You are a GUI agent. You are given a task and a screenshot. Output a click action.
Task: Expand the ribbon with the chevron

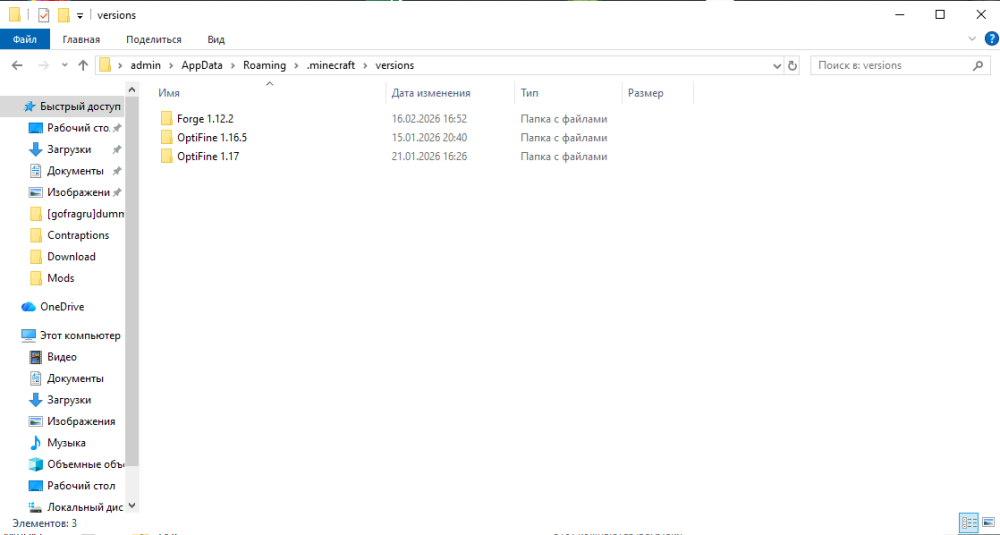pos(972,39)
